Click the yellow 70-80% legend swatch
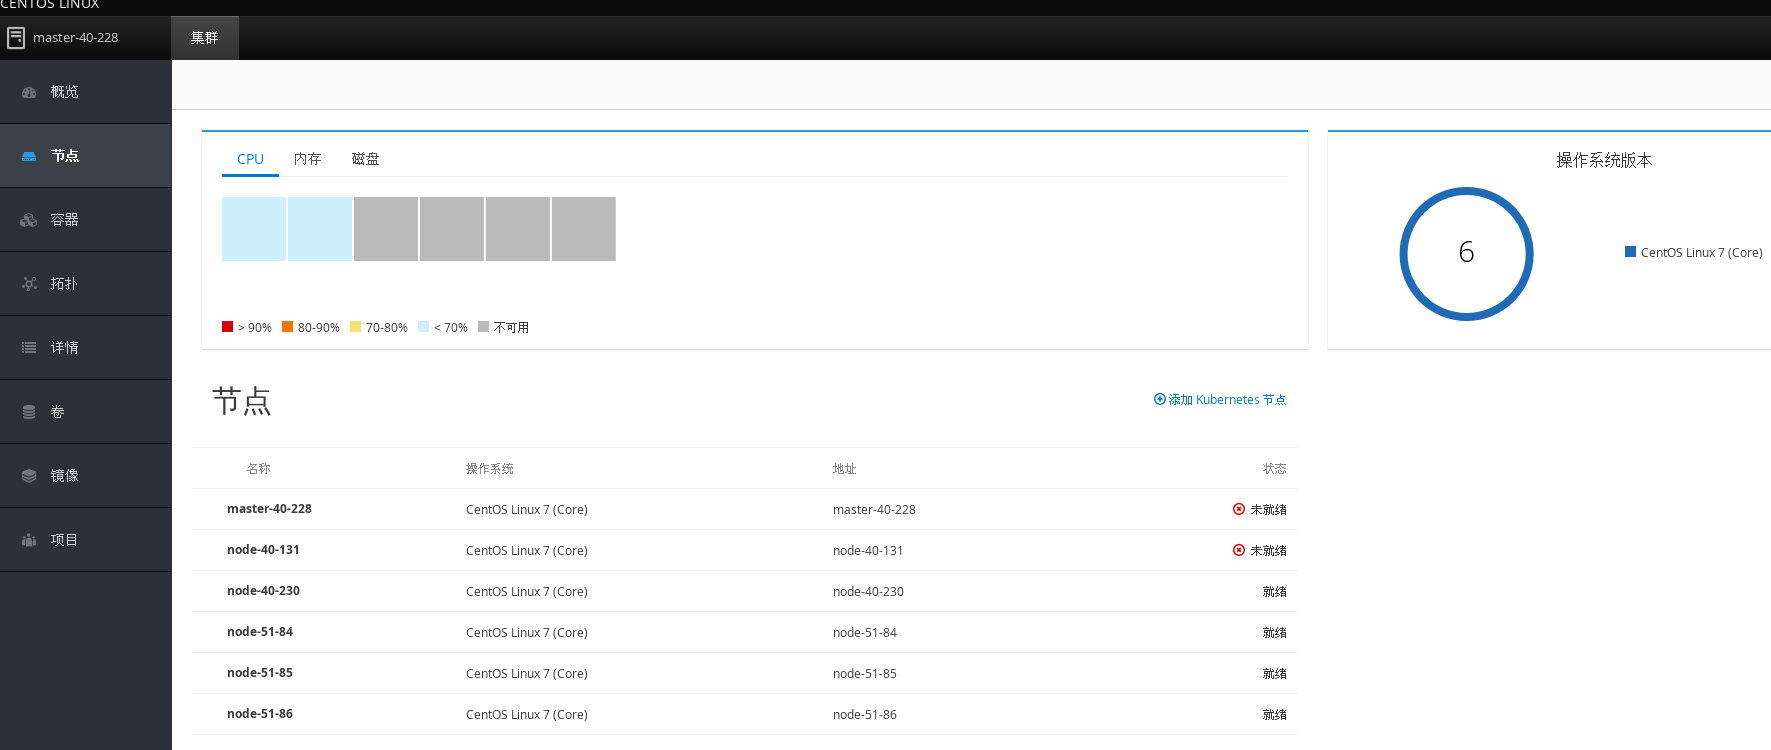 point(355,327)
